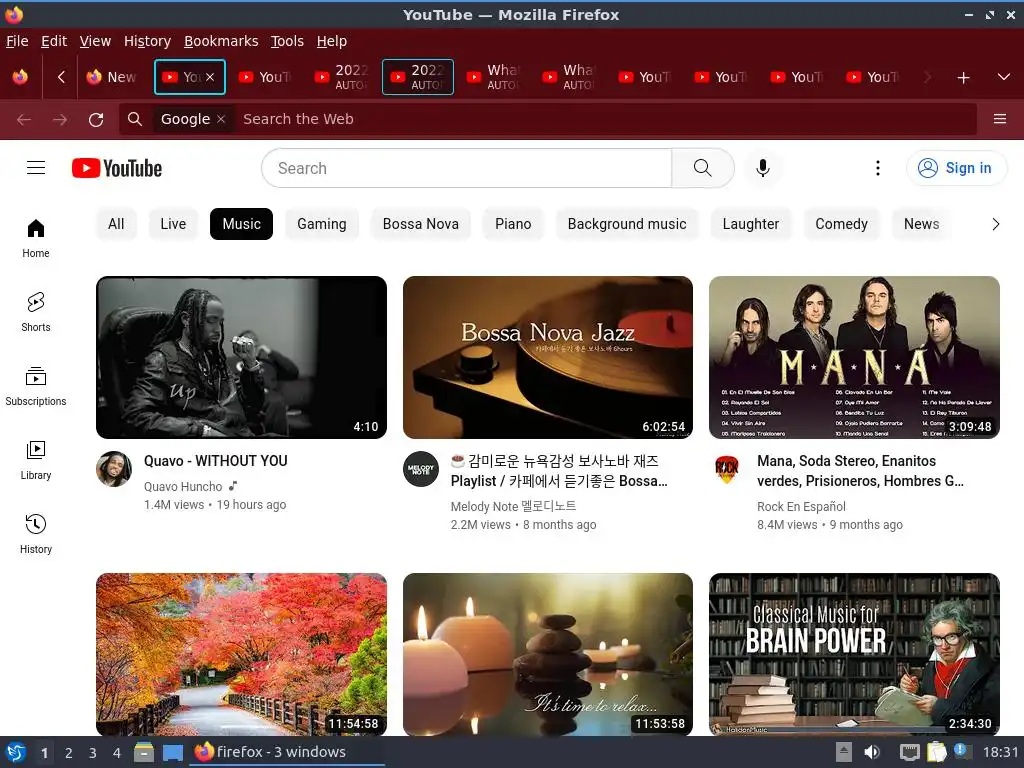Remove the Google search engine chip
Screen dimensions: 1024x768
pos(221,119)
